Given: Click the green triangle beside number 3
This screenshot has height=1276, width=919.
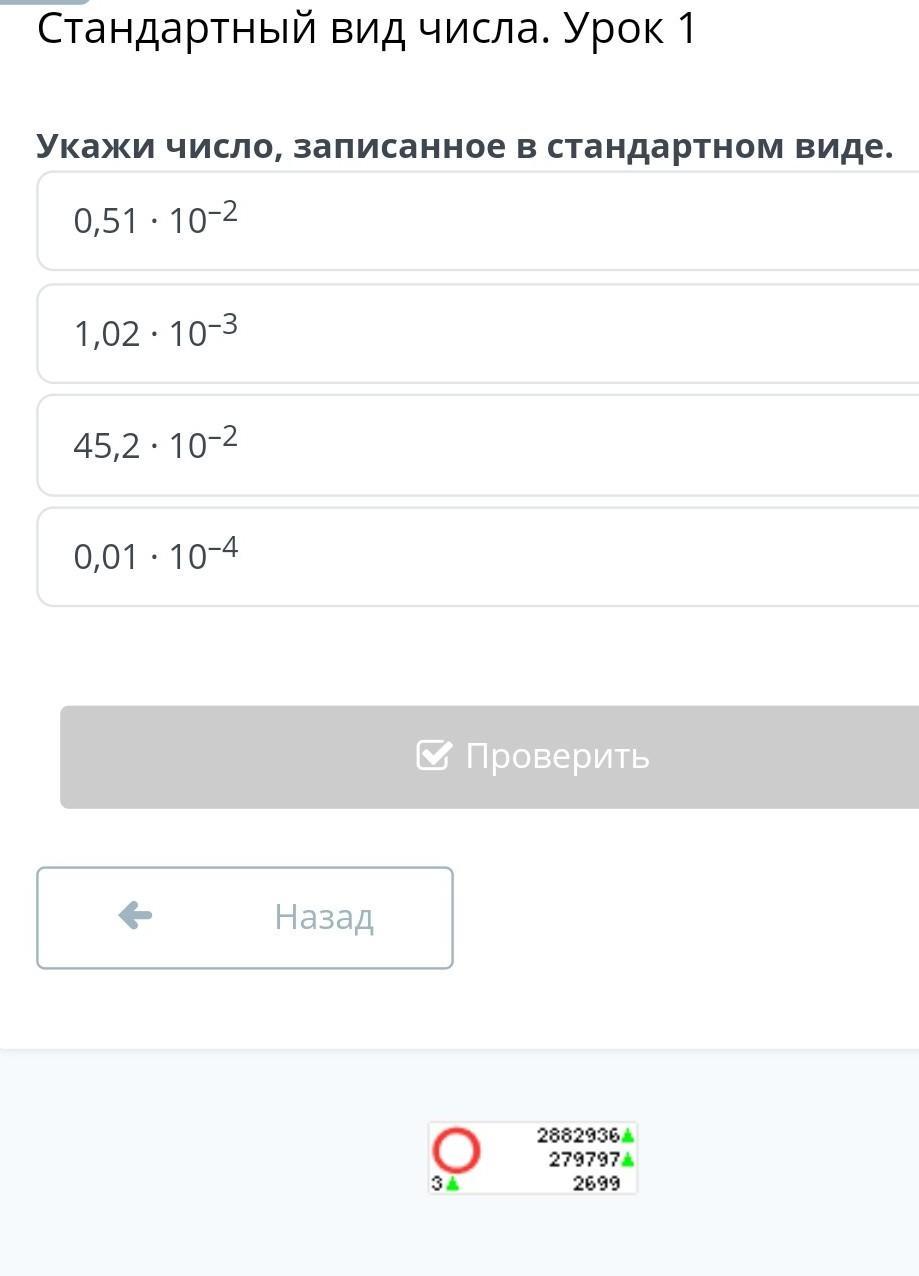Looking at the screenshot, I should (453, 1184).
